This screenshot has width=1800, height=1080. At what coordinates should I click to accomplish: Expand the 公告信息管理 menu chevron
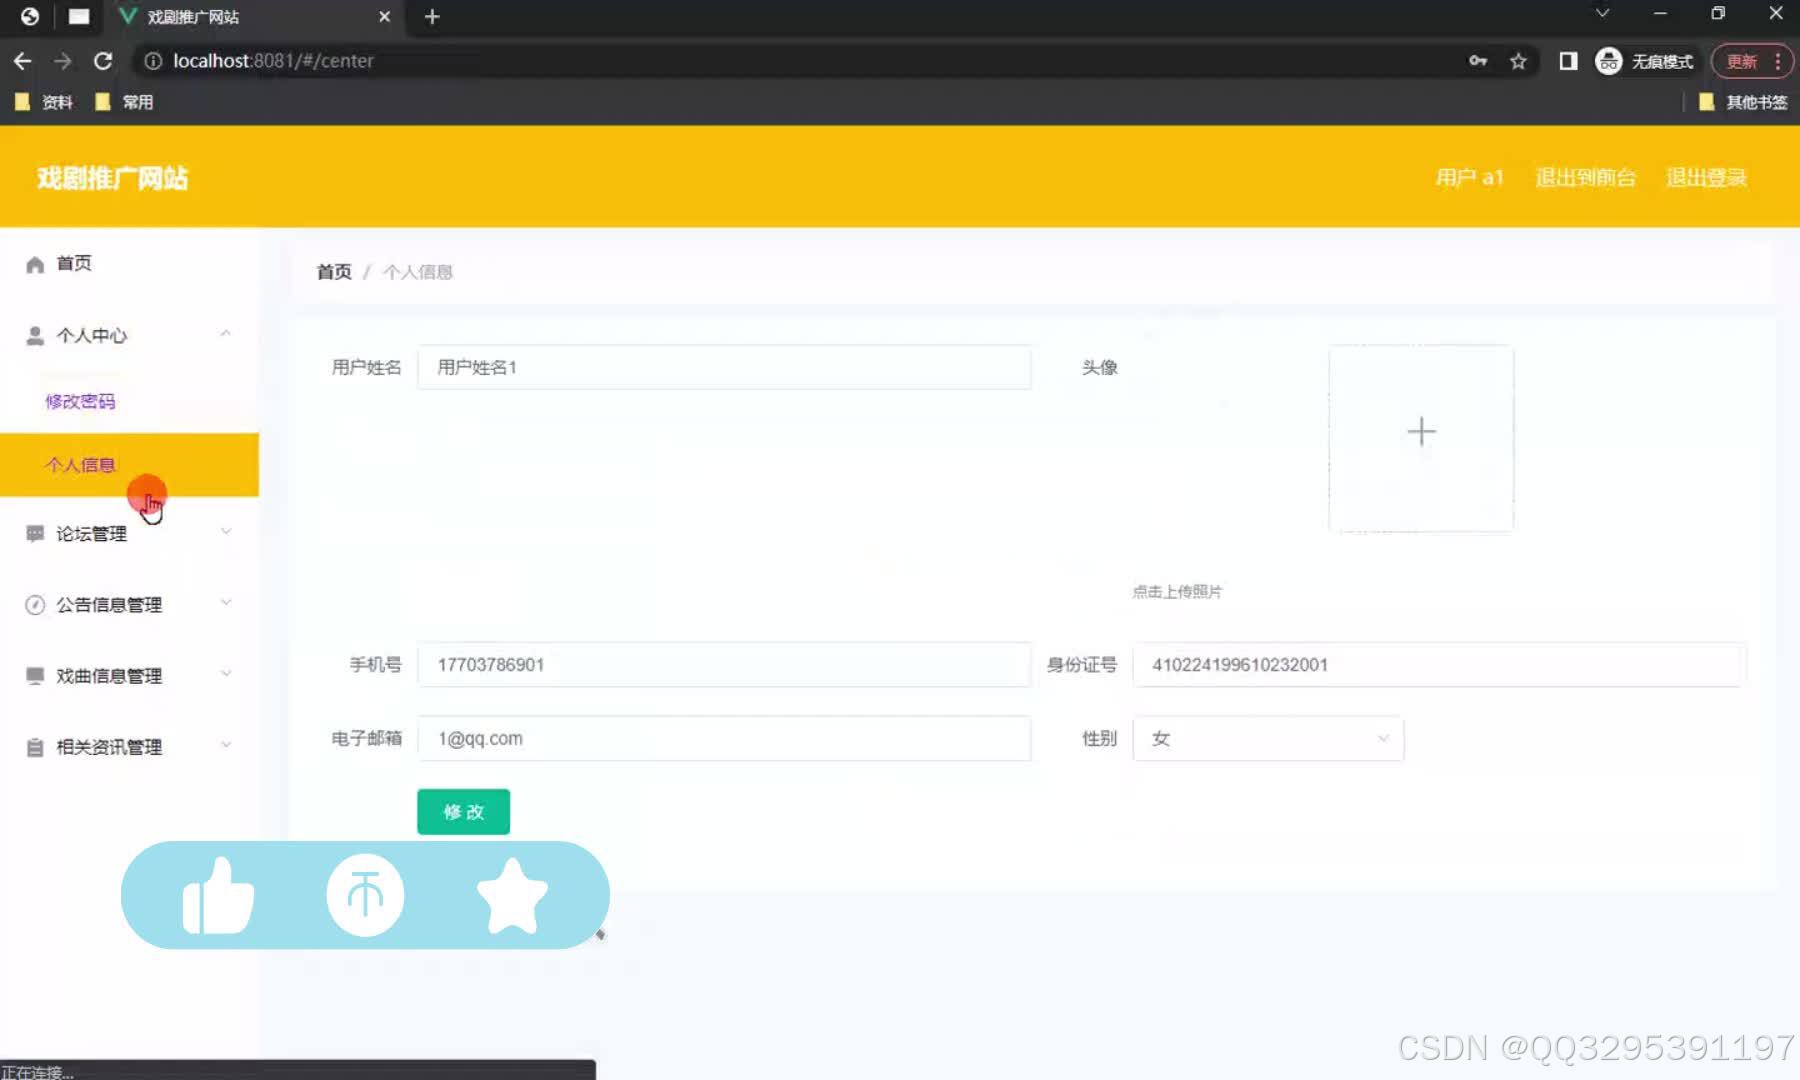[x=226, y=603]
